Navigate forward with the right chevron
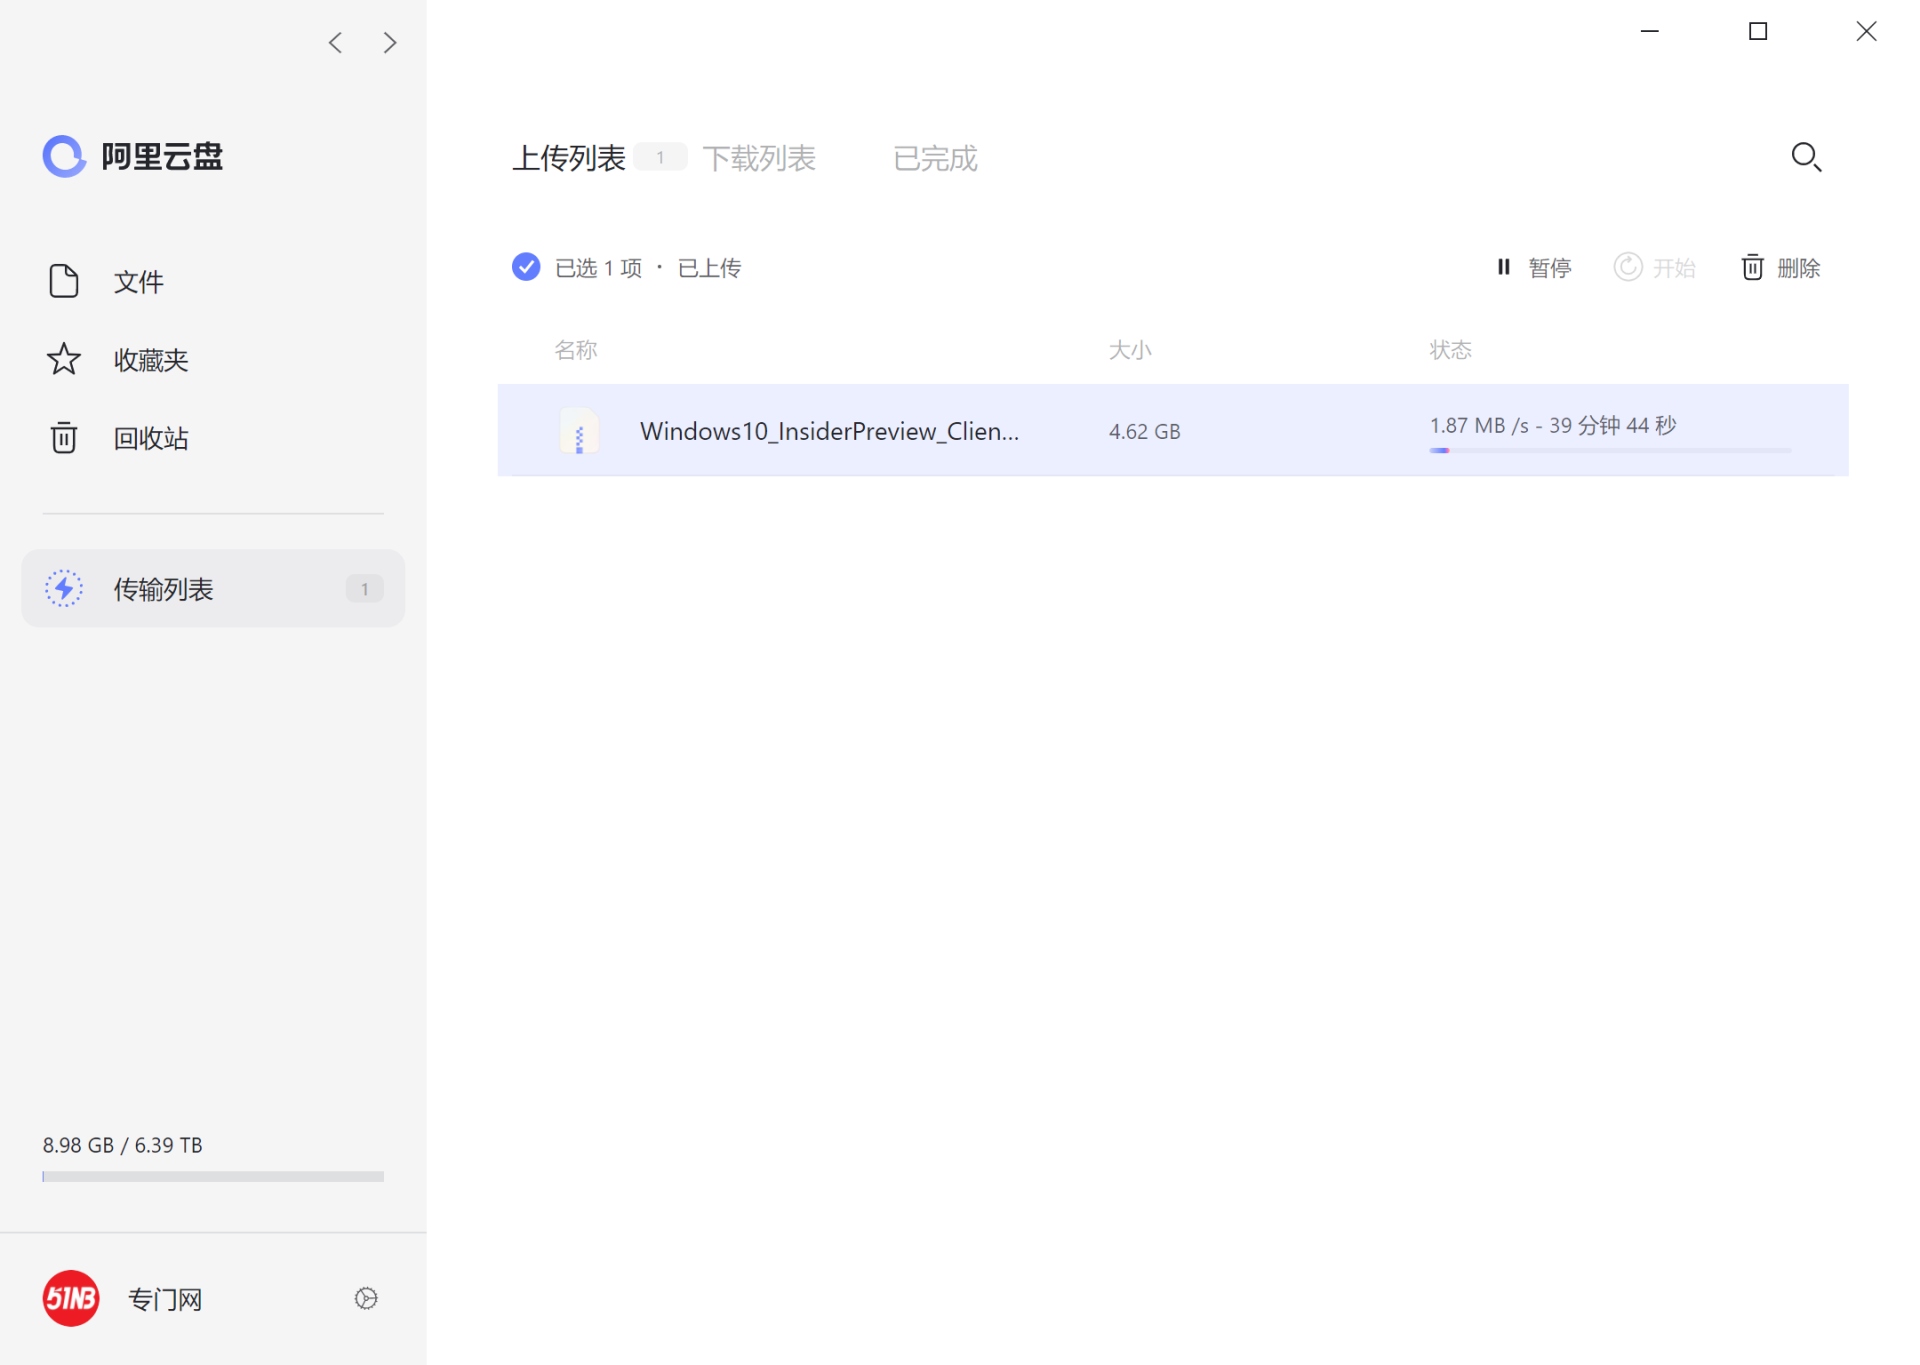The width and height of the screenshot is (1920, 1365). [x=390, y=43]
